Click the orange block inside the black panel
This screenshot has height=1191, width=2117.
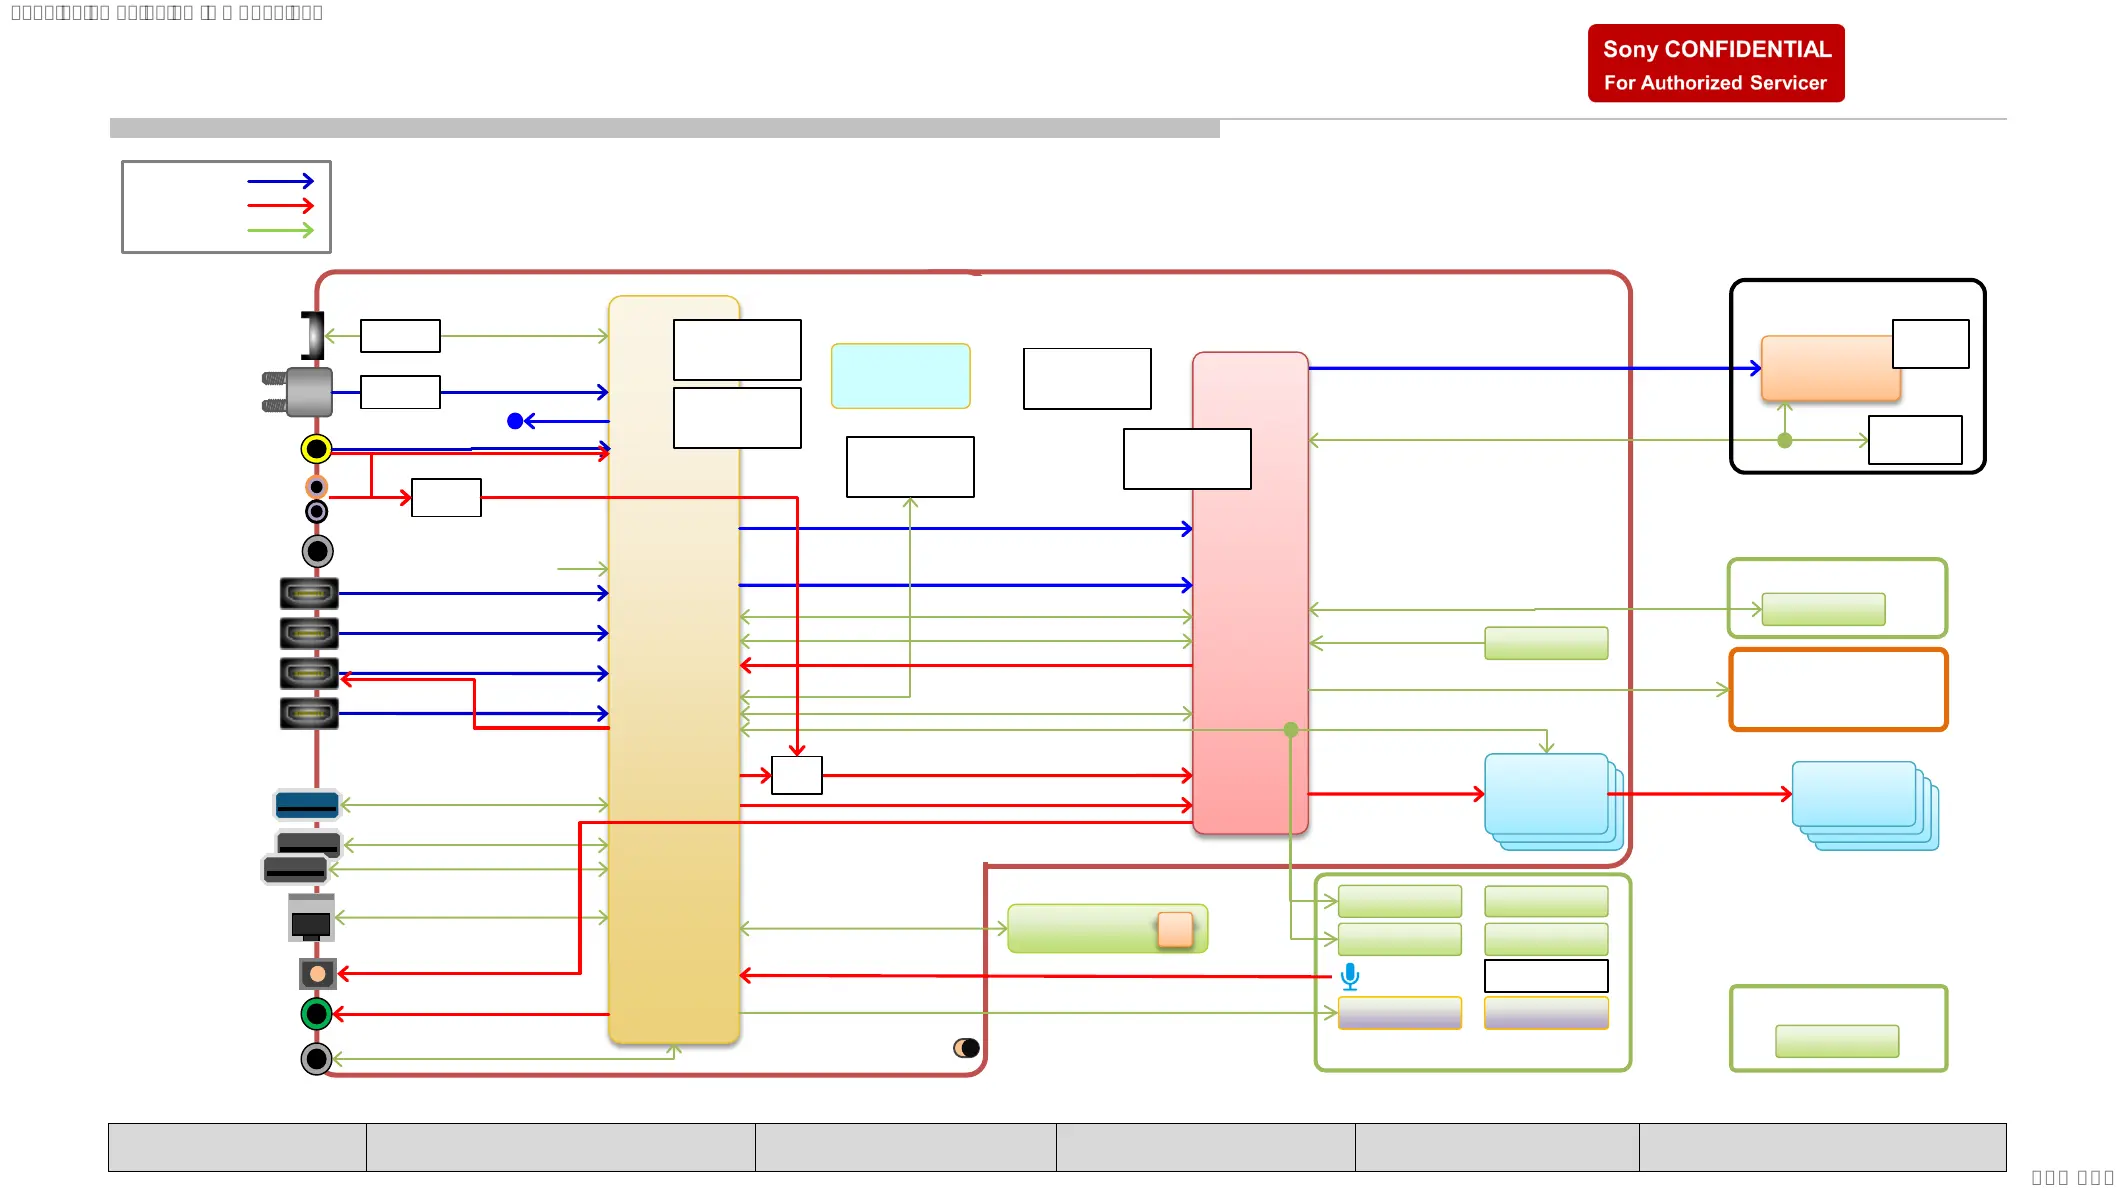(x=1830, y=369)
